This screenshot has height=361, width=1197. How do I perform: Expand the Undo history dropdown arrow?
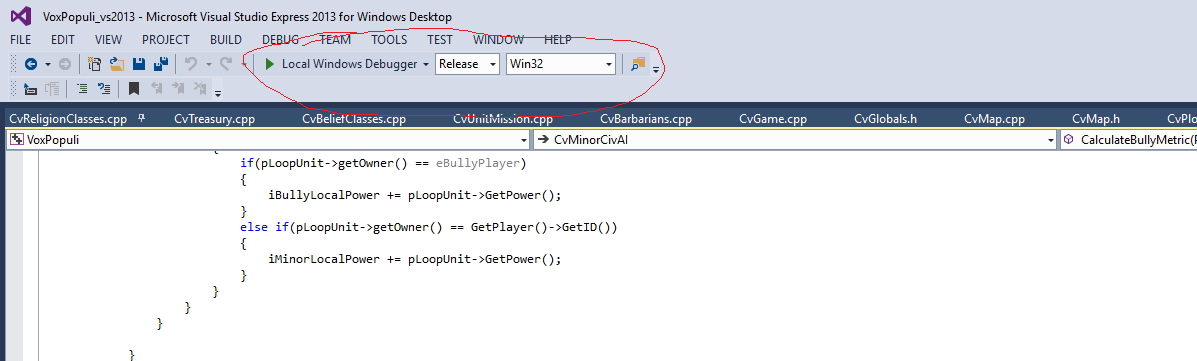click(x=208, y=64)
